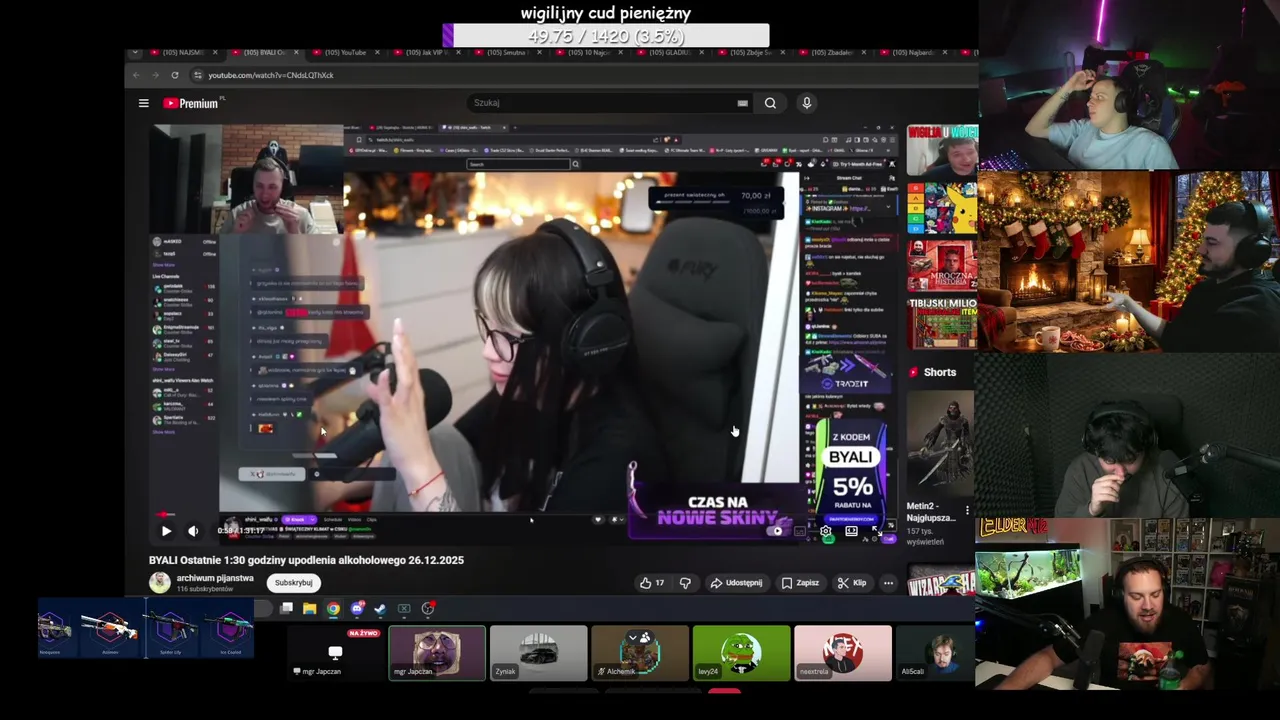Switch to the "(105) YouTube" tab
The width and height of the screenshot is (1280, 720).
tap(345, 52)
